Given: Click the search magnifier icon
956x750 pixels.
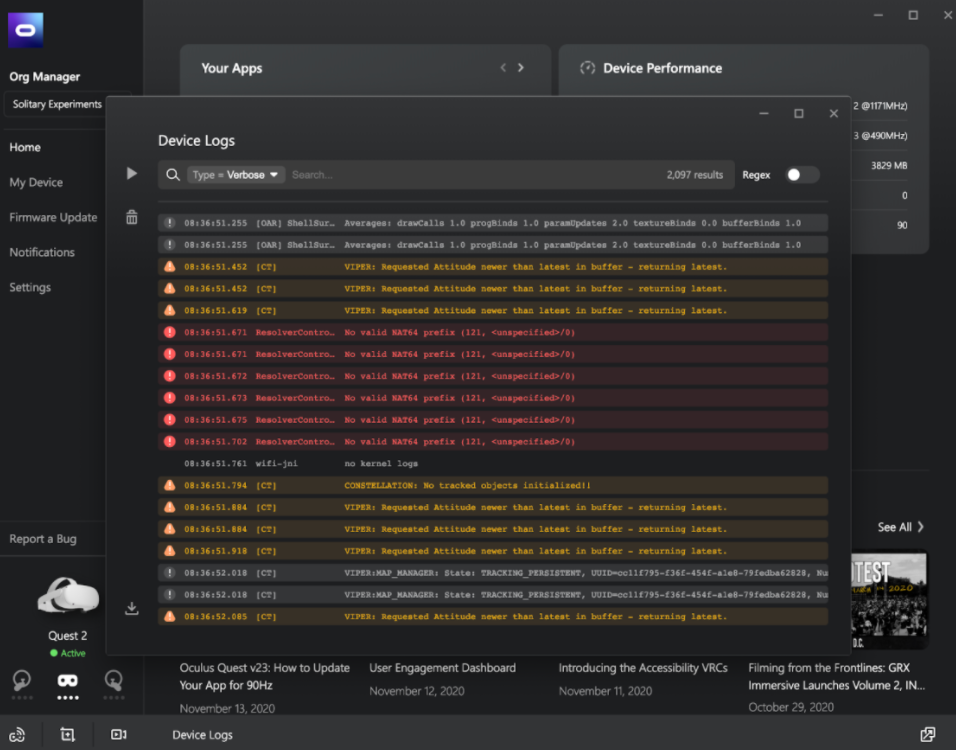Looking at the screenshot, I should pos(173,175).
